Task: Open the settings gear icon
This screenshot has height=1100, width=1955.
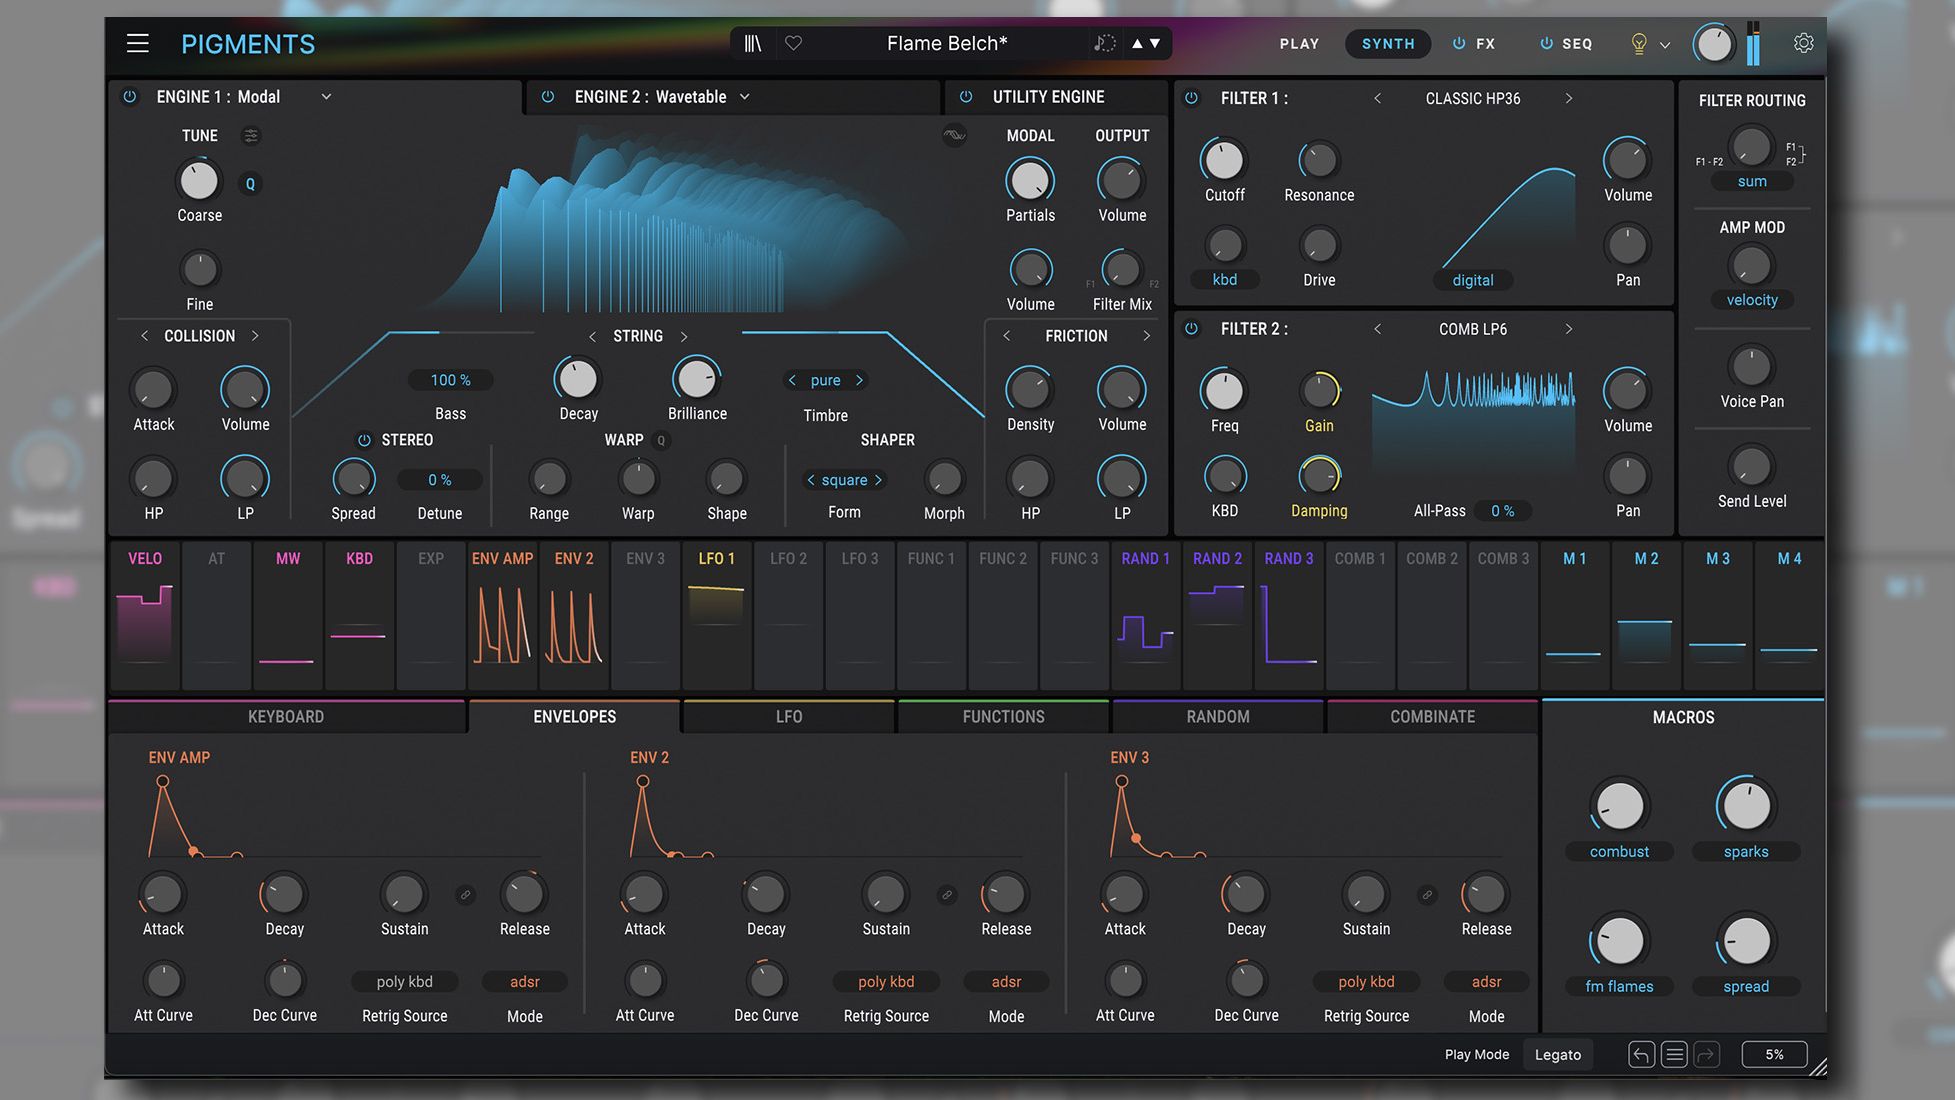Action: pos(1803,42)
